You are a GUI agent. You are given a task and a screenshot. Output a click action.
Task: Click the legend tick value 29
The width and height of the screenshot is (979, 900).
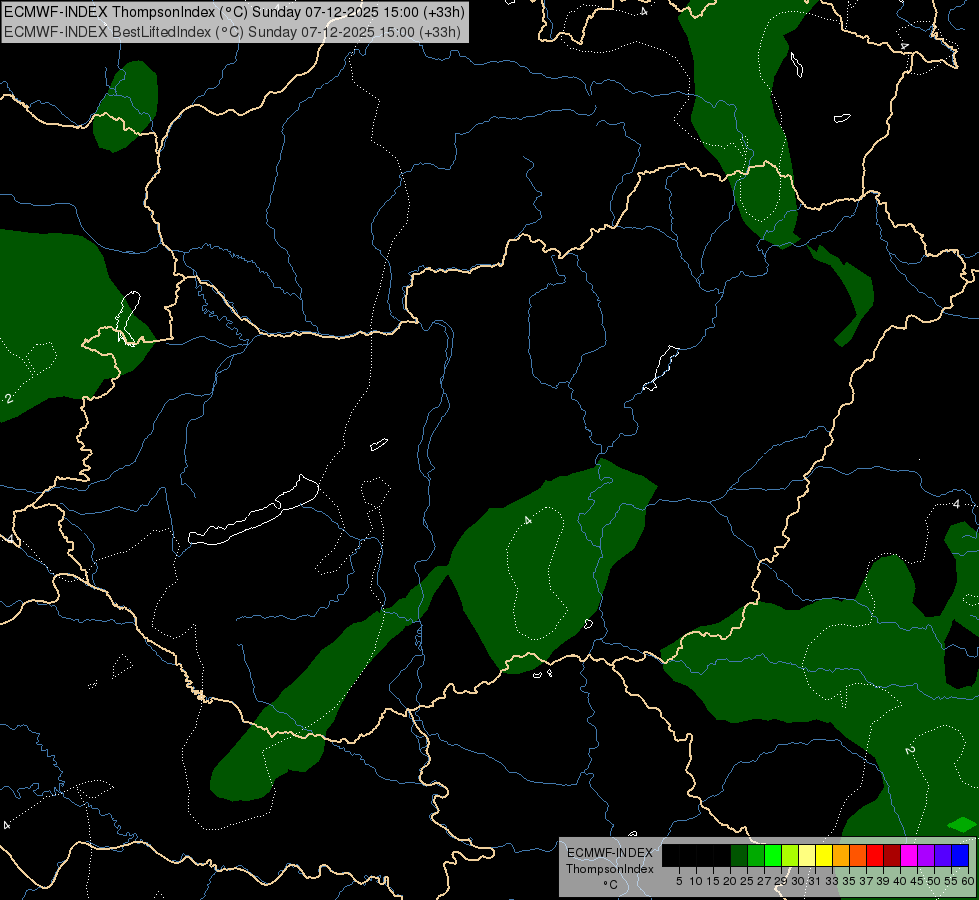point(781,881)
